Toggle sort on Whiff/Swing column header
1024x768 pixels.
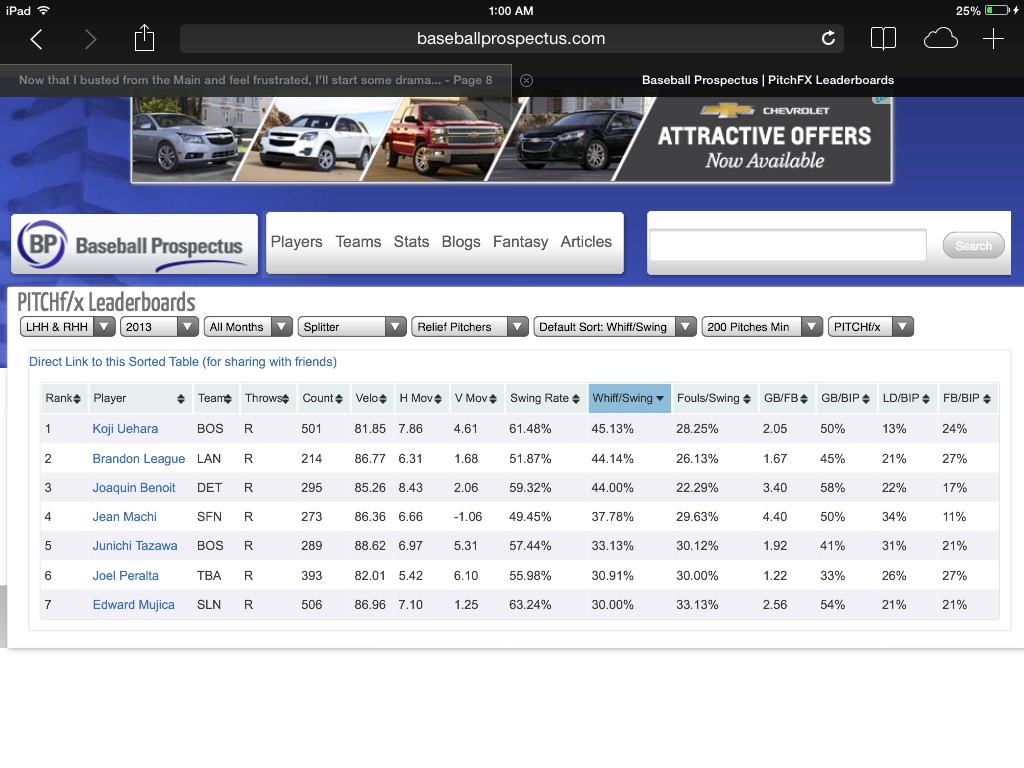[630, 398]
